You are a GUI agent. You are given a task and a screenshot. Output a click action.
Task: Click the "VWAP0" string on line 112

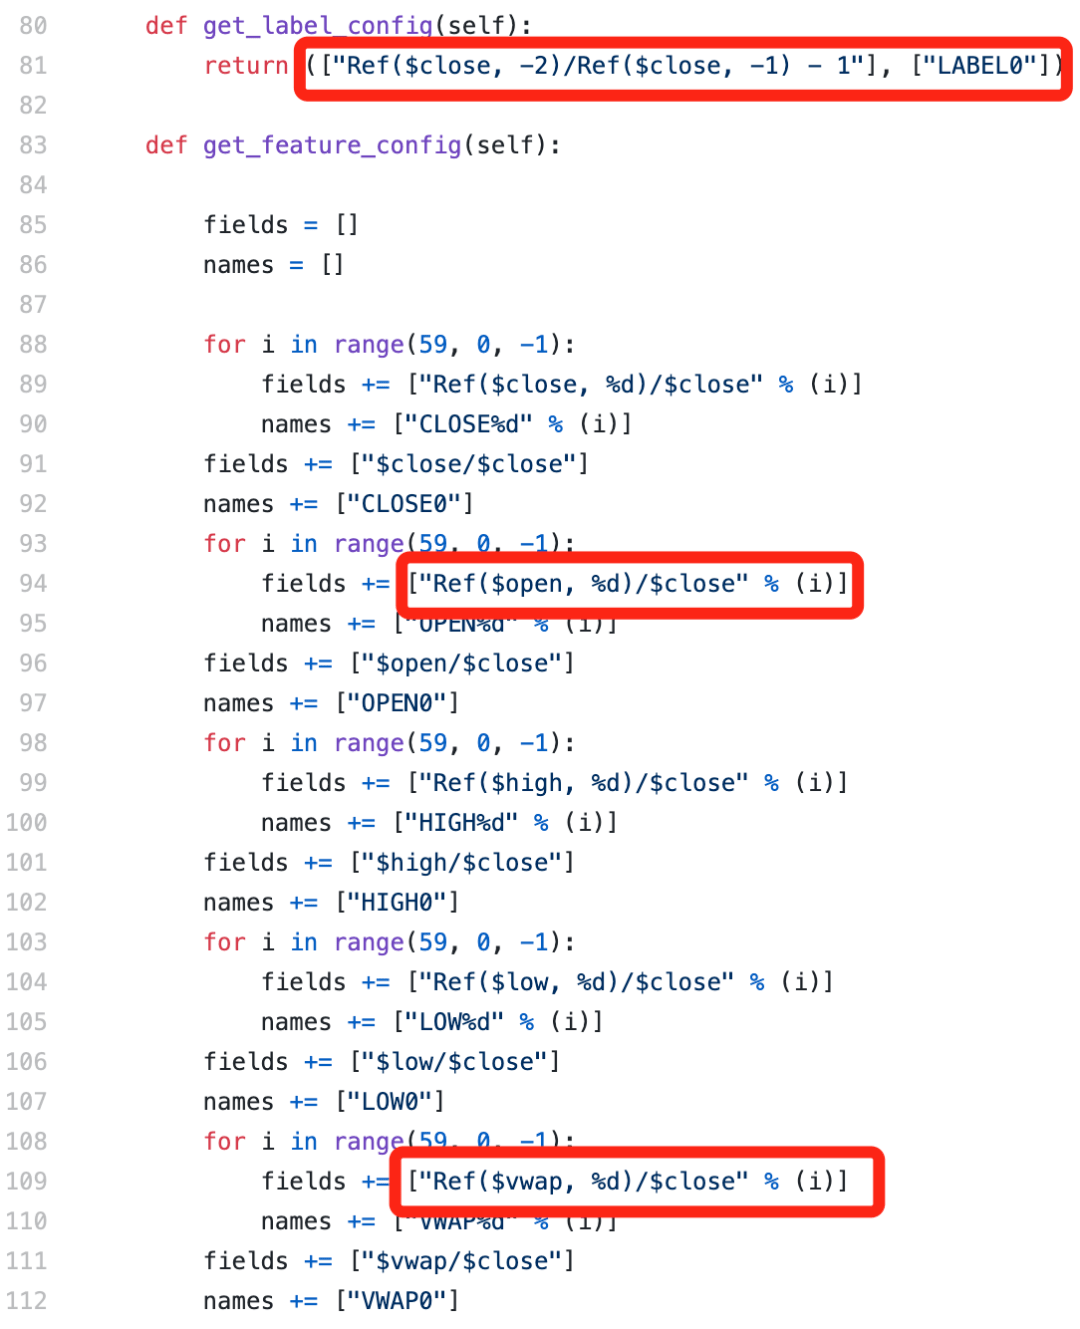pos(397,1301)
